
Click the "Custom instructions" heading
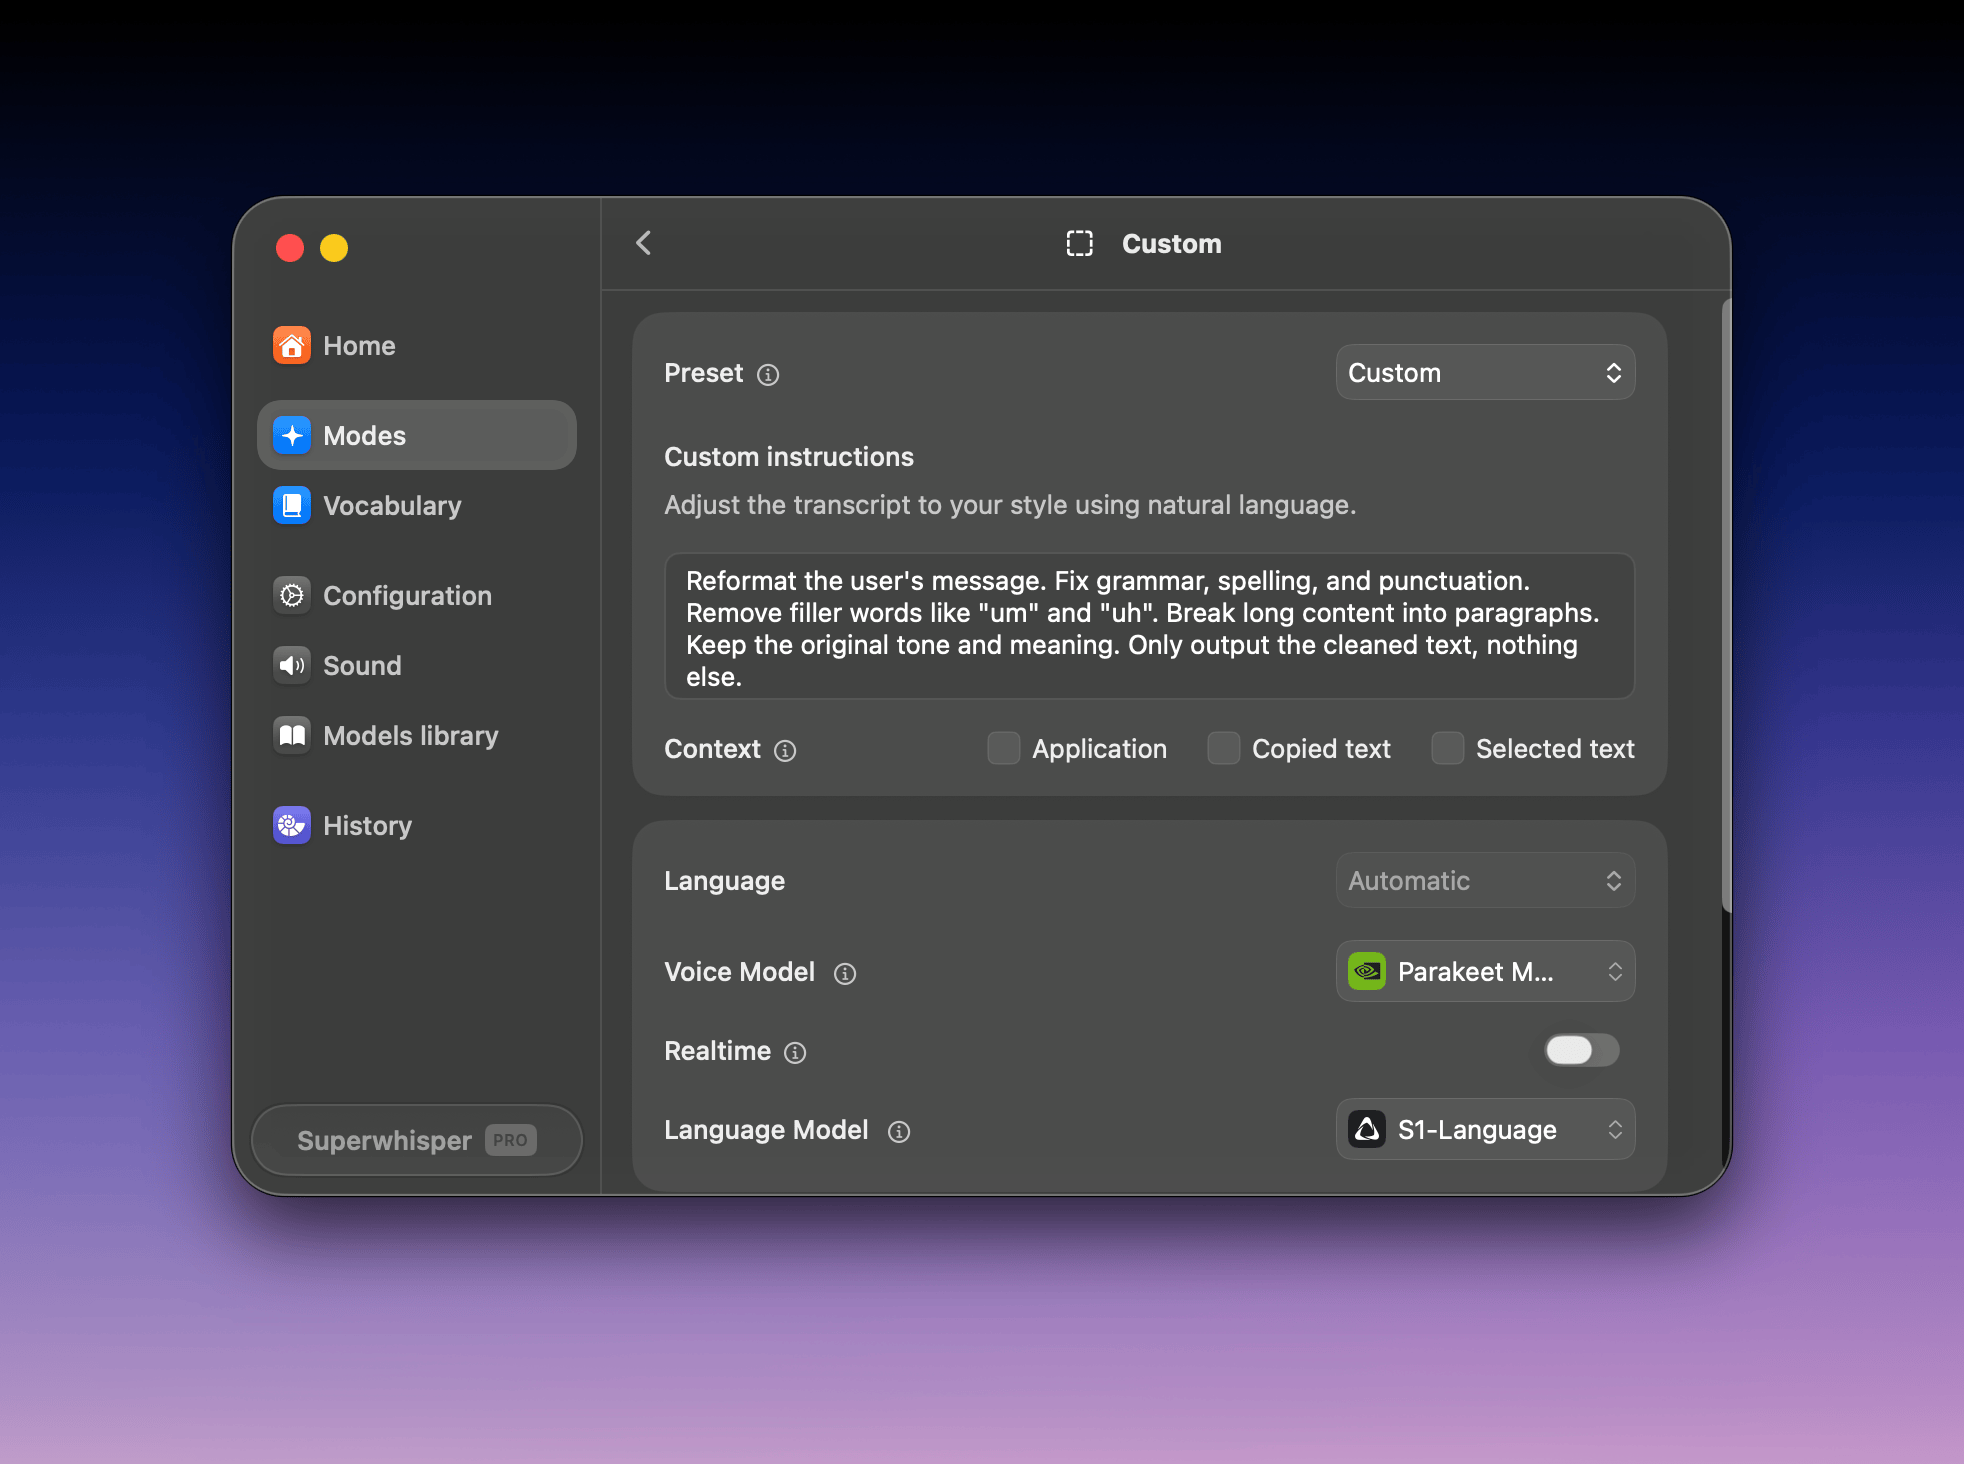789,457
